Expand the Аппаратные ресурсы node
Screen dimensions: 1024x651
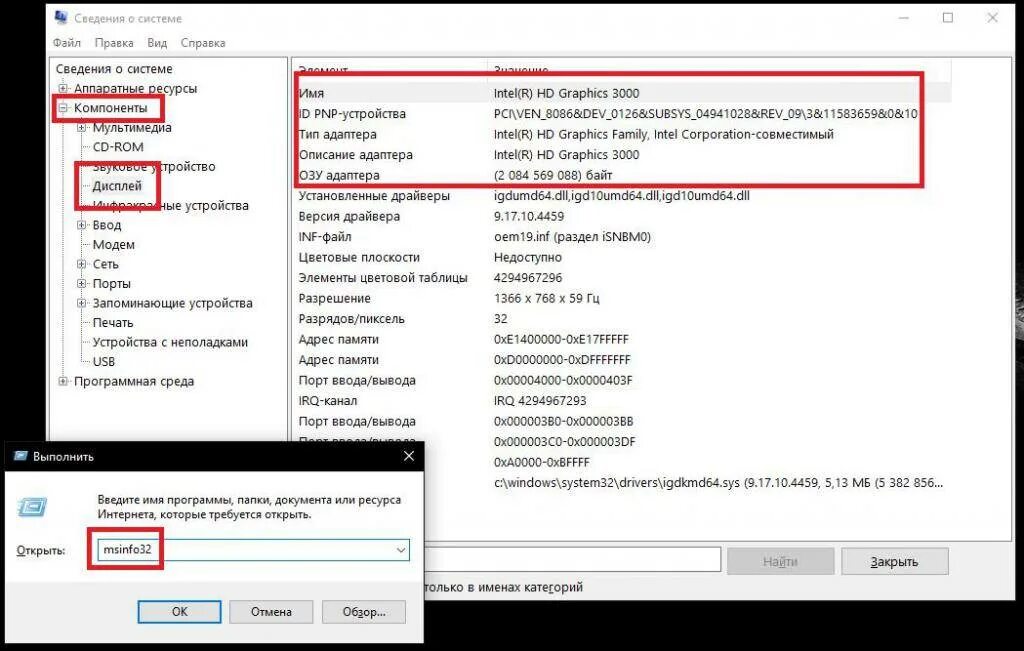(63, 88)
